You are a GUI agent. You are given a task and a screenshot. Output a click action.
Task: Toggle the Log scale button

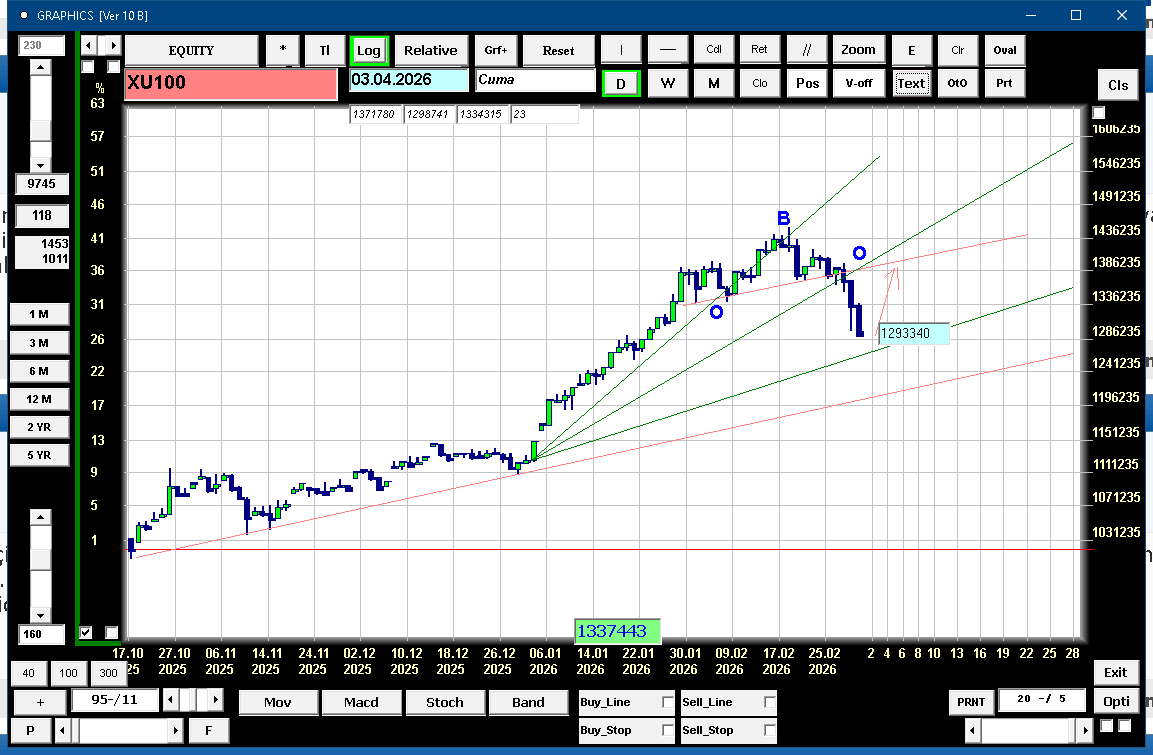pyautogui.click(x=368, y=50)
